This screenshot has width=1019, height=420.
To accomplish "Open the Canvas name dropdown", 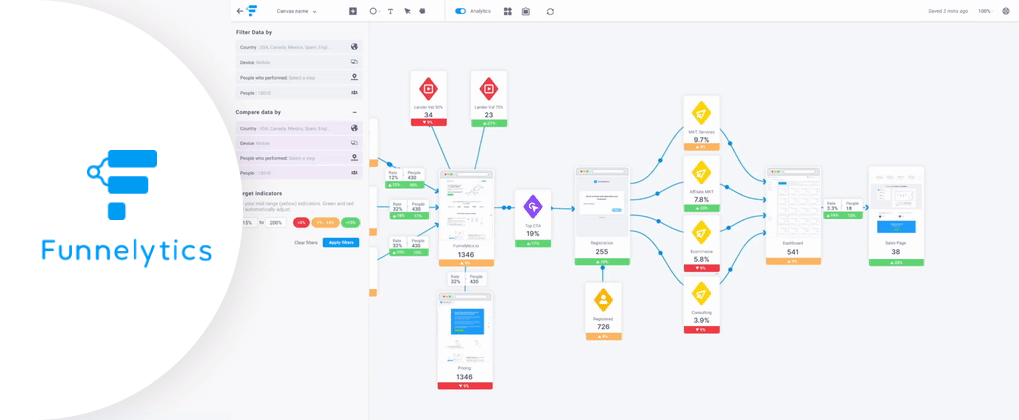I will click(296, 11).
